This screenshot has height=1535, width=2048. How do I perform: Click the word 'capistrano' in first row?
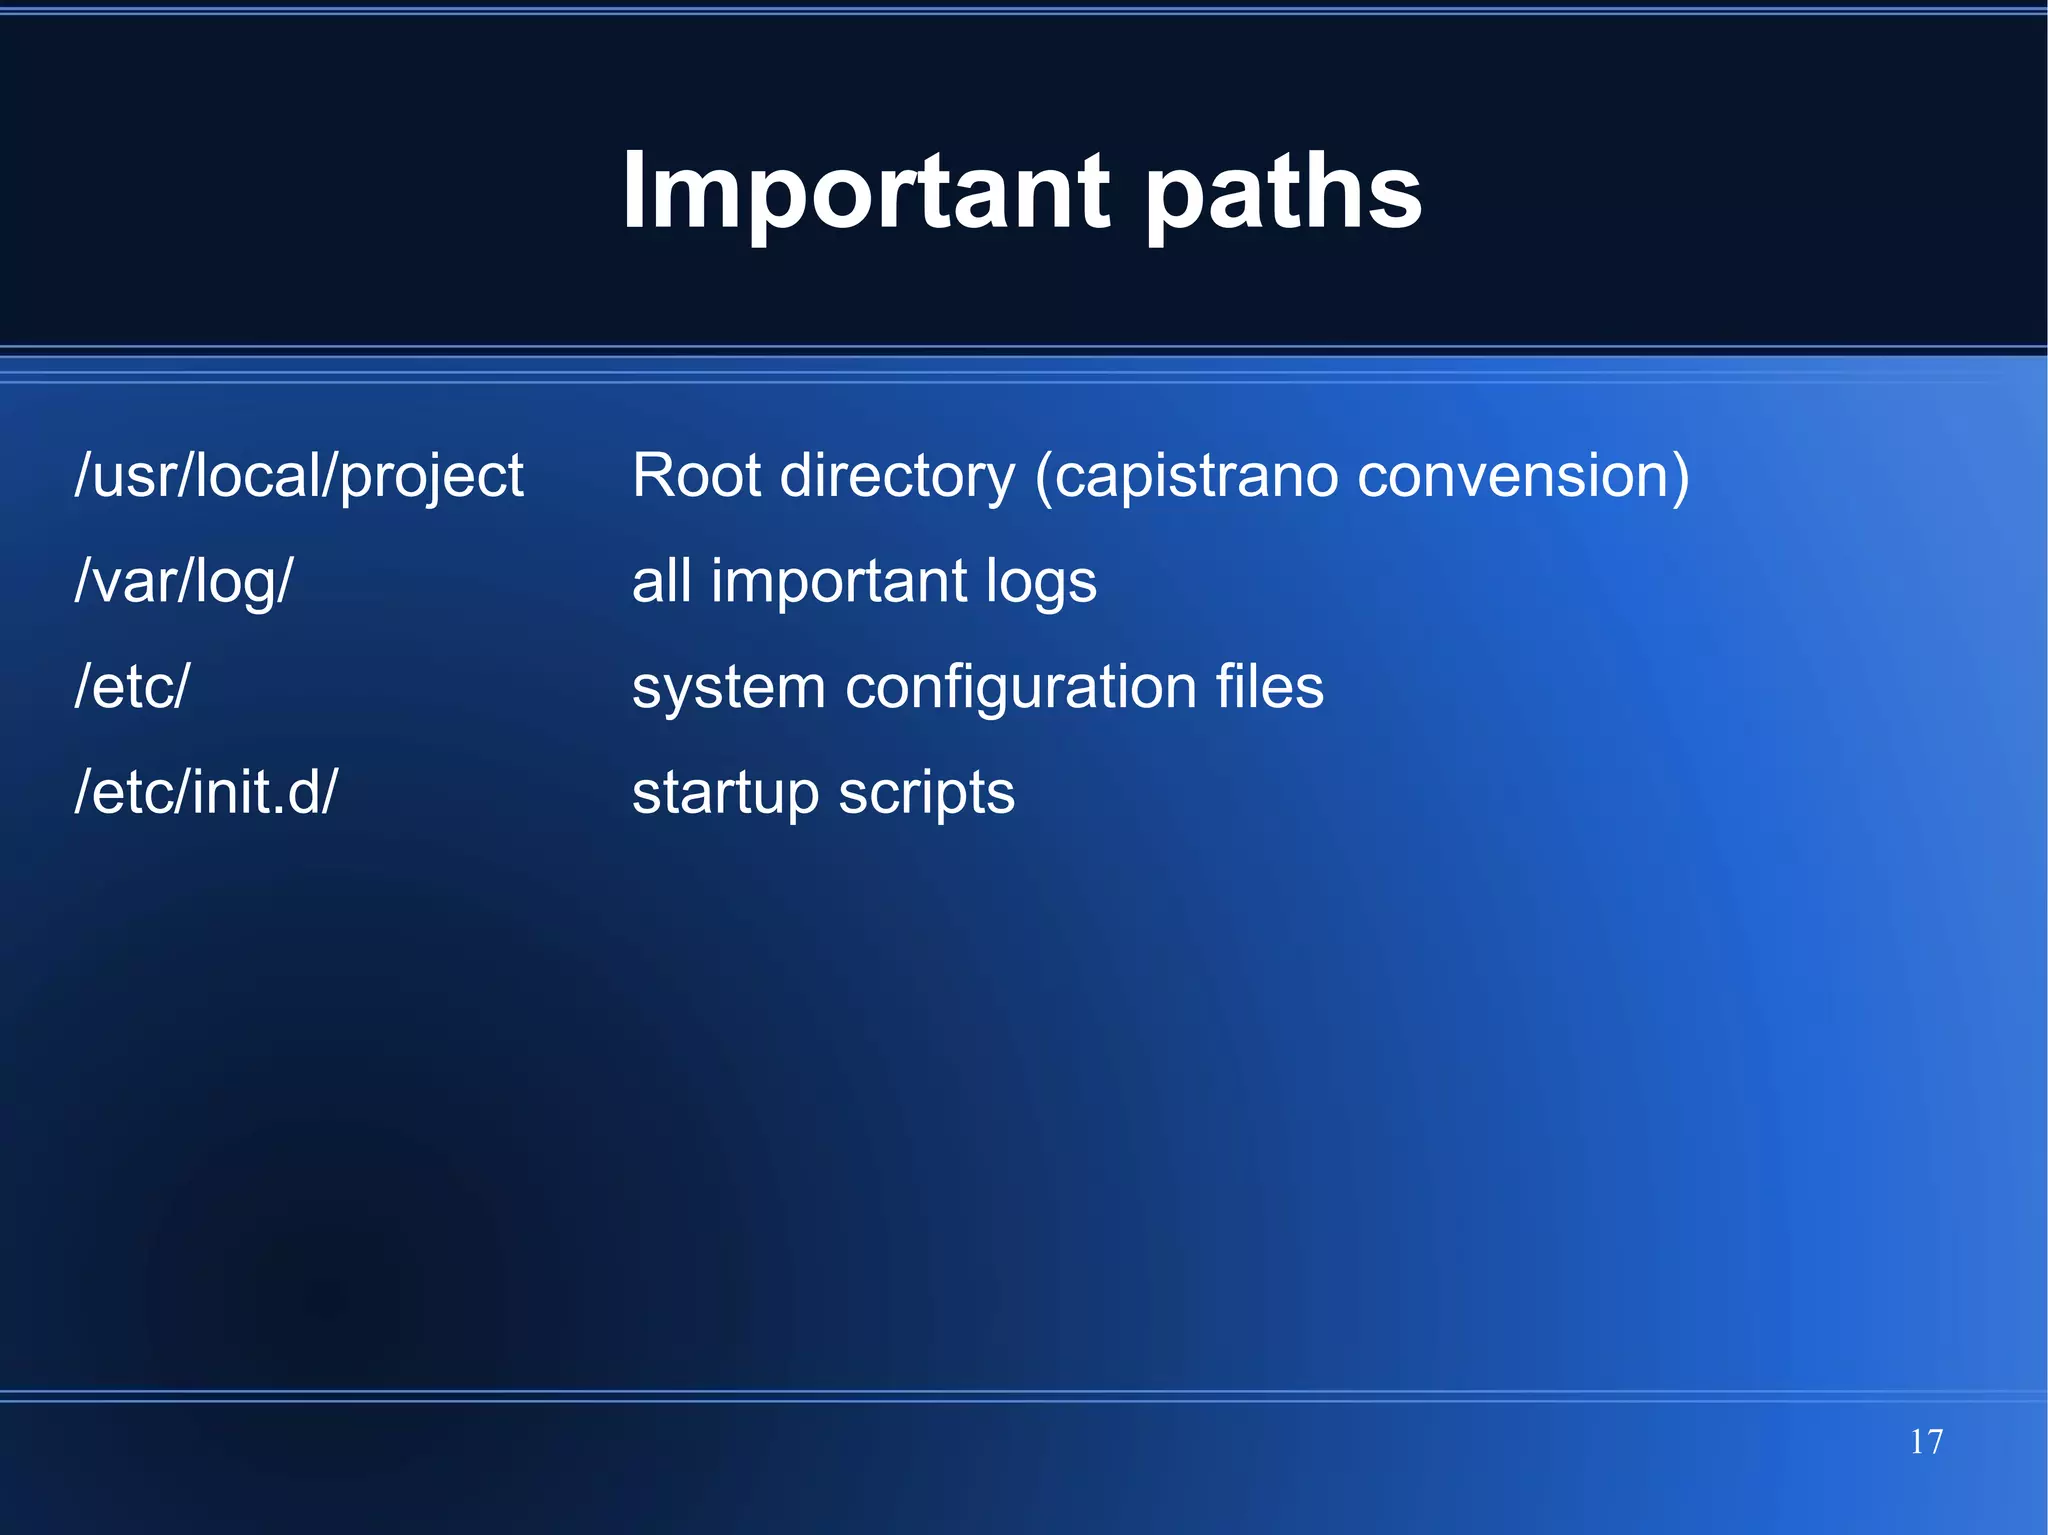click(x=1196, y=476)
